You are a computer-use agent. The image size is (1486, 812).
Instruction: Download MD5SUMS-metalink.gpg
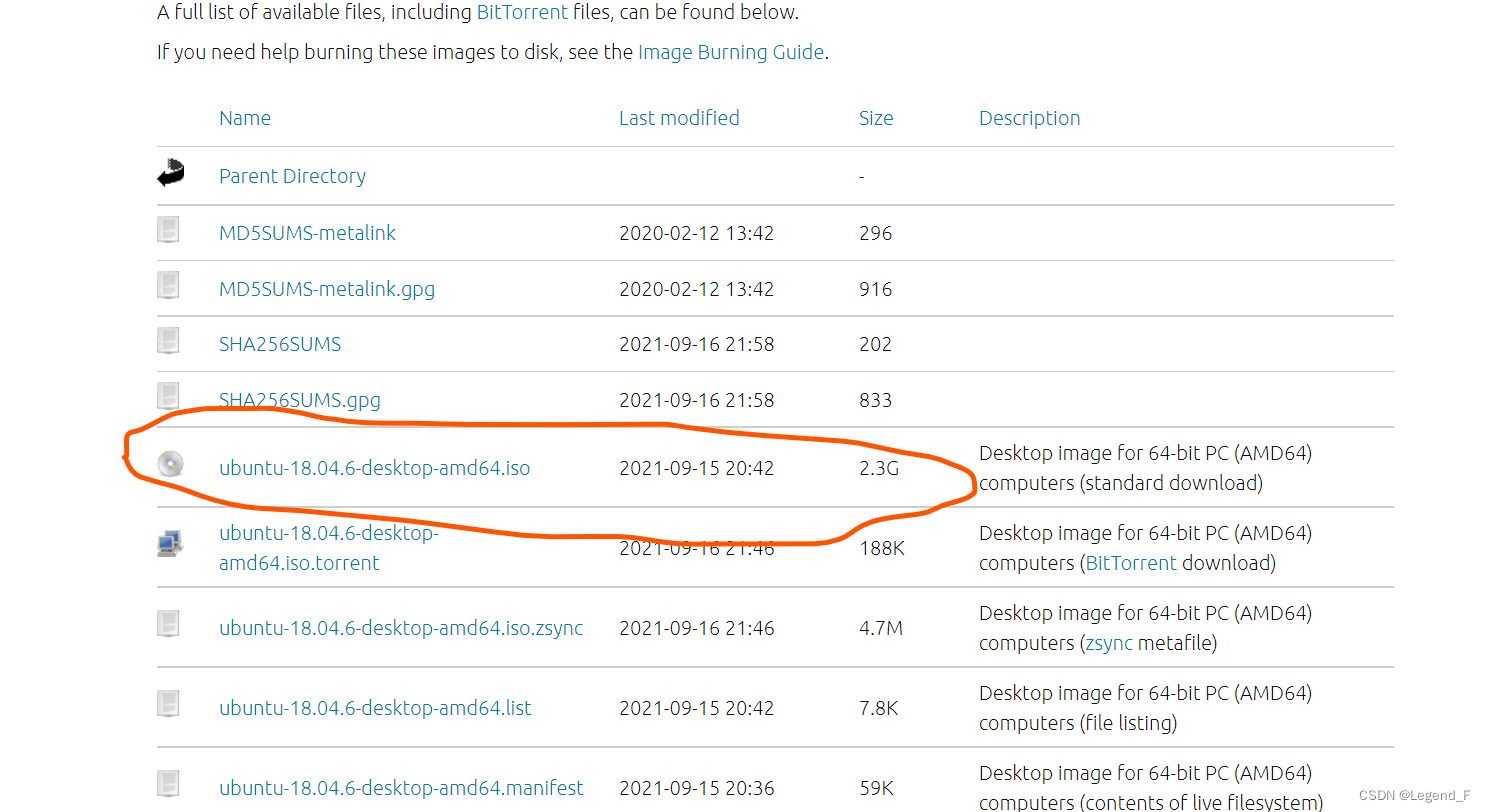pos(327,289)
